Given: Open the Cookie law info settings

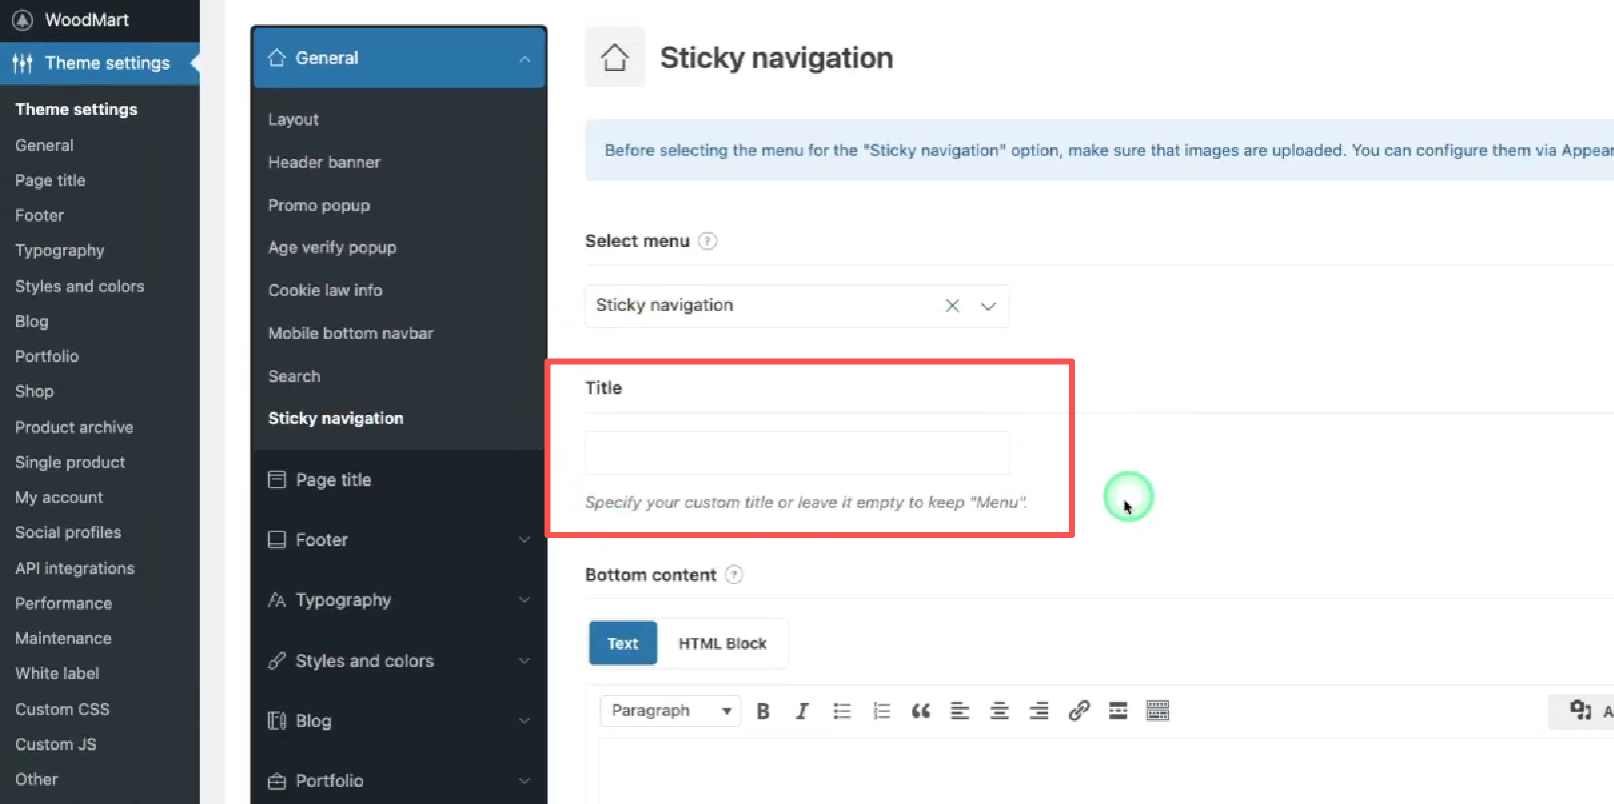Looking at the screenshot, I should coord(325,290).
